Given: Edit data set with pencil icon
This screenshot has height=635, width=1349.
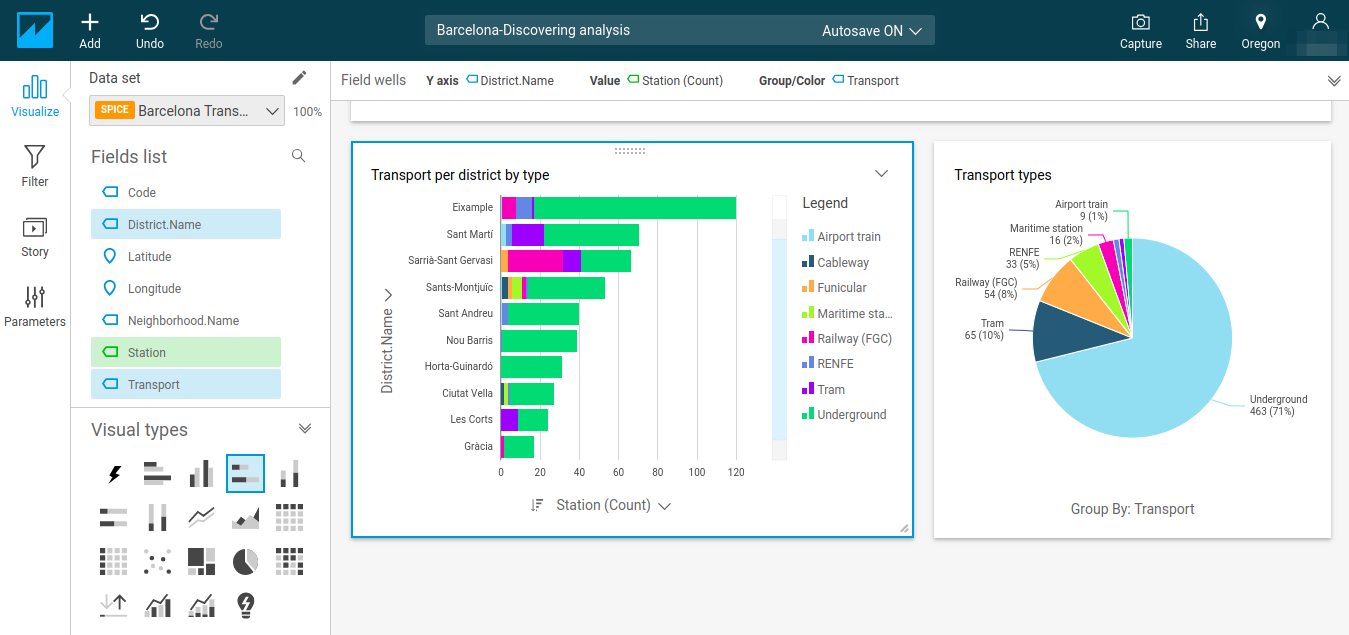Looking at the screenshot, I should pos(299,78).
